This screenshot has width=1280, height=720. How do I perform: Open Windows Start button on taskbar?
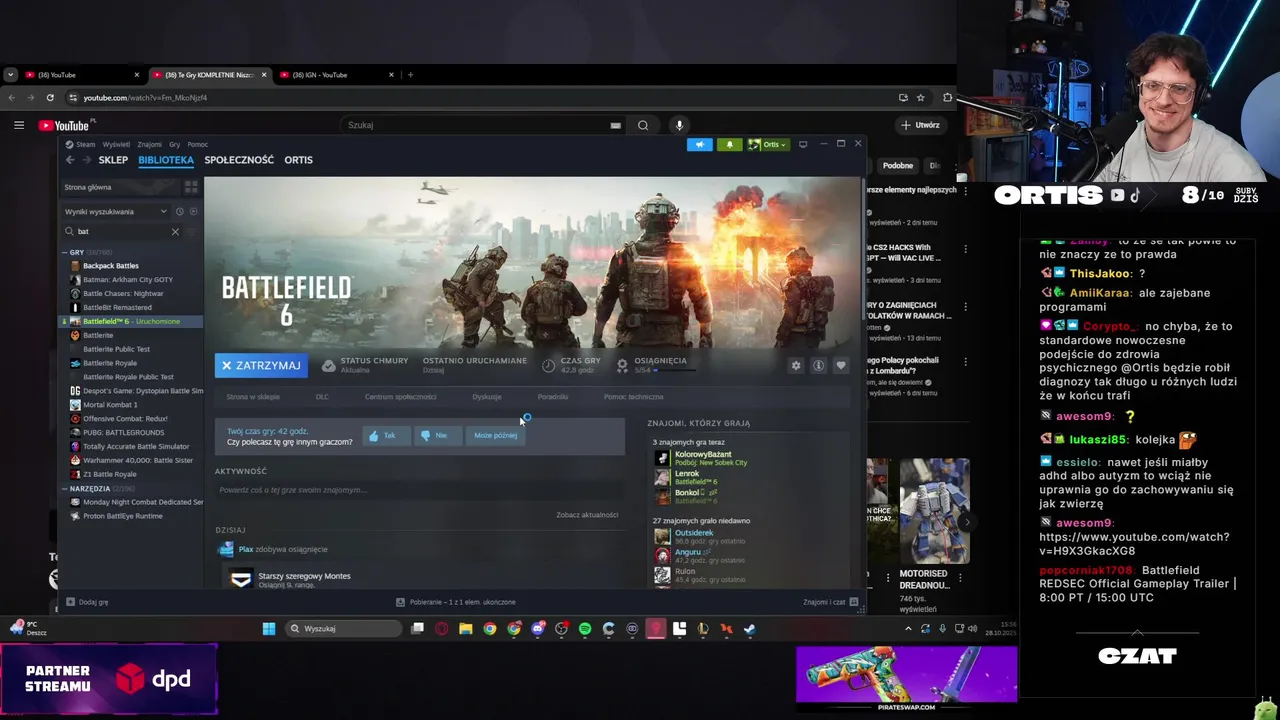coord(269,629)
